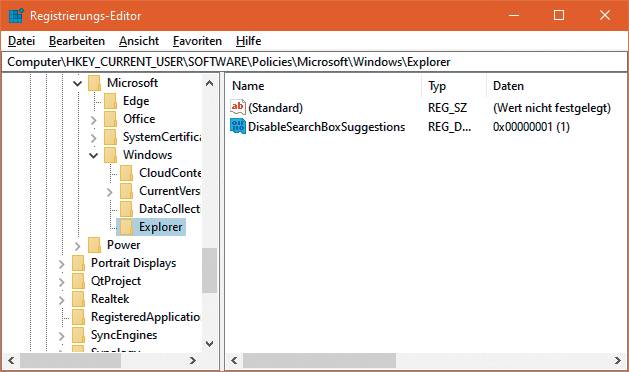The width and height of the screenshot is (629, 372).
Task: Select the Explorer key label
Action: [x=160, y=227]
